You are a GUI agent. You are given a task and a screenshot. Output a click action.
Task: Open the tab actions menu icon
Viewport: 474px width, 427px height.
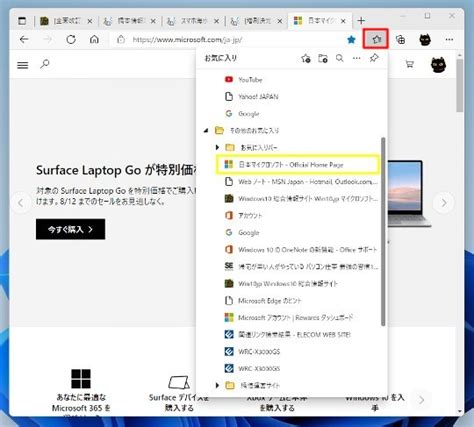(x=22, y=21)
